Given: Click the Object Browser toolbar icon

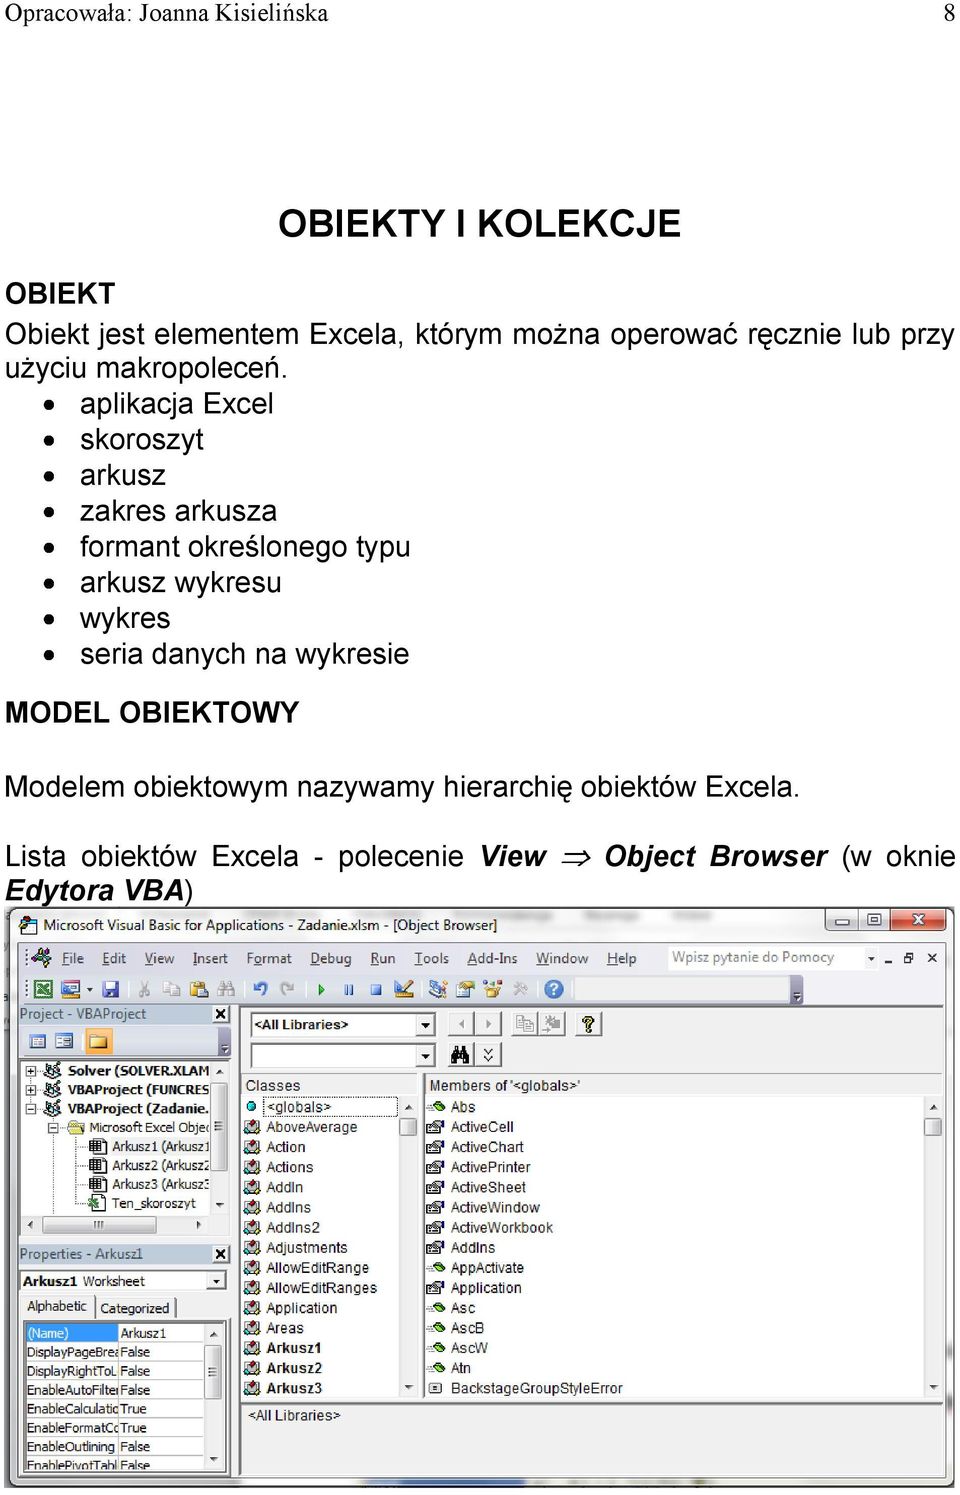Looking at the screenshot, I should point(492,989).
